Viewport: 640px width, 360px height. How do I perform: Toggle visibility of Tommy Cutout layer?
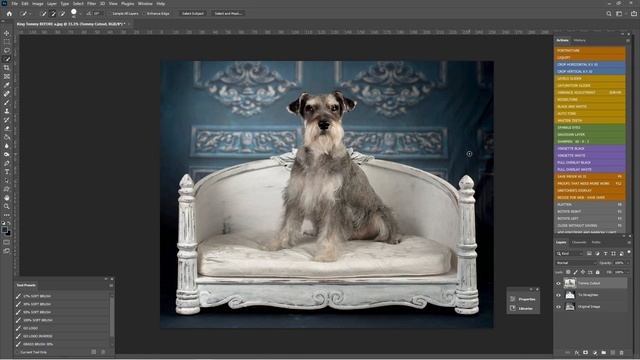pos(558,283)
